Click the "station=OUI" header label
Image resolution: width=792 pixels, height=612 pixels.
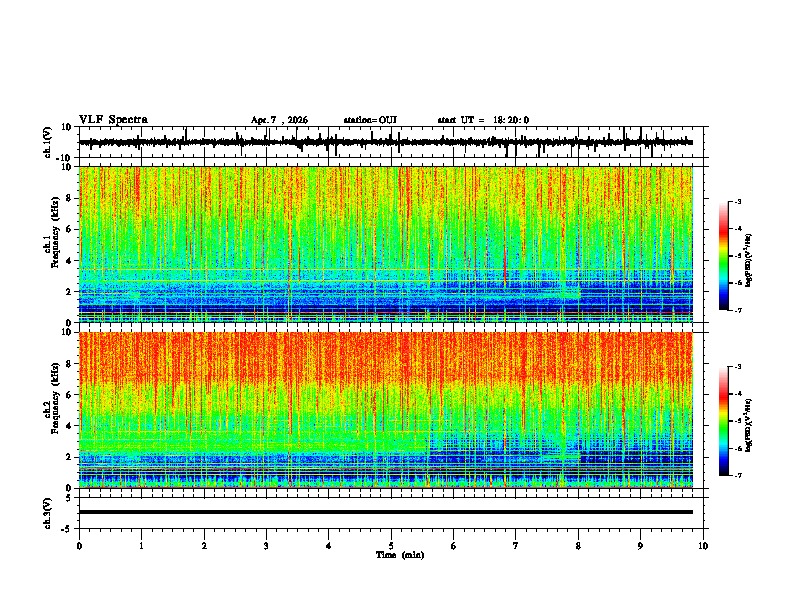[x=370, y=120]
